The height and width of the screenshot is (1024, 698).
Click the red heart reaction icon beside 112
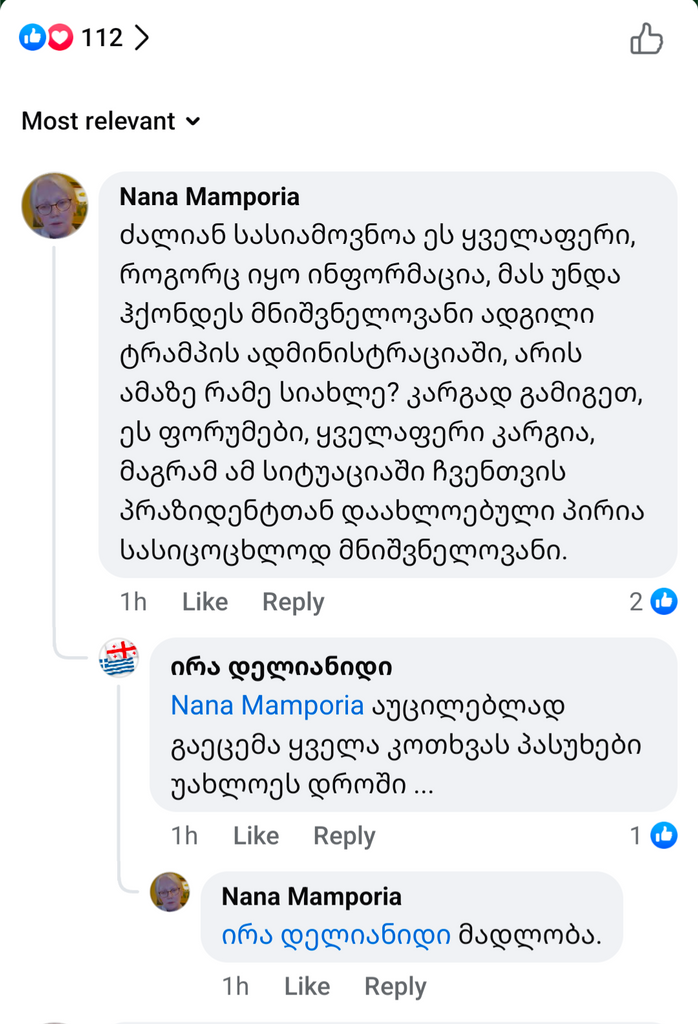pos(60,39)
